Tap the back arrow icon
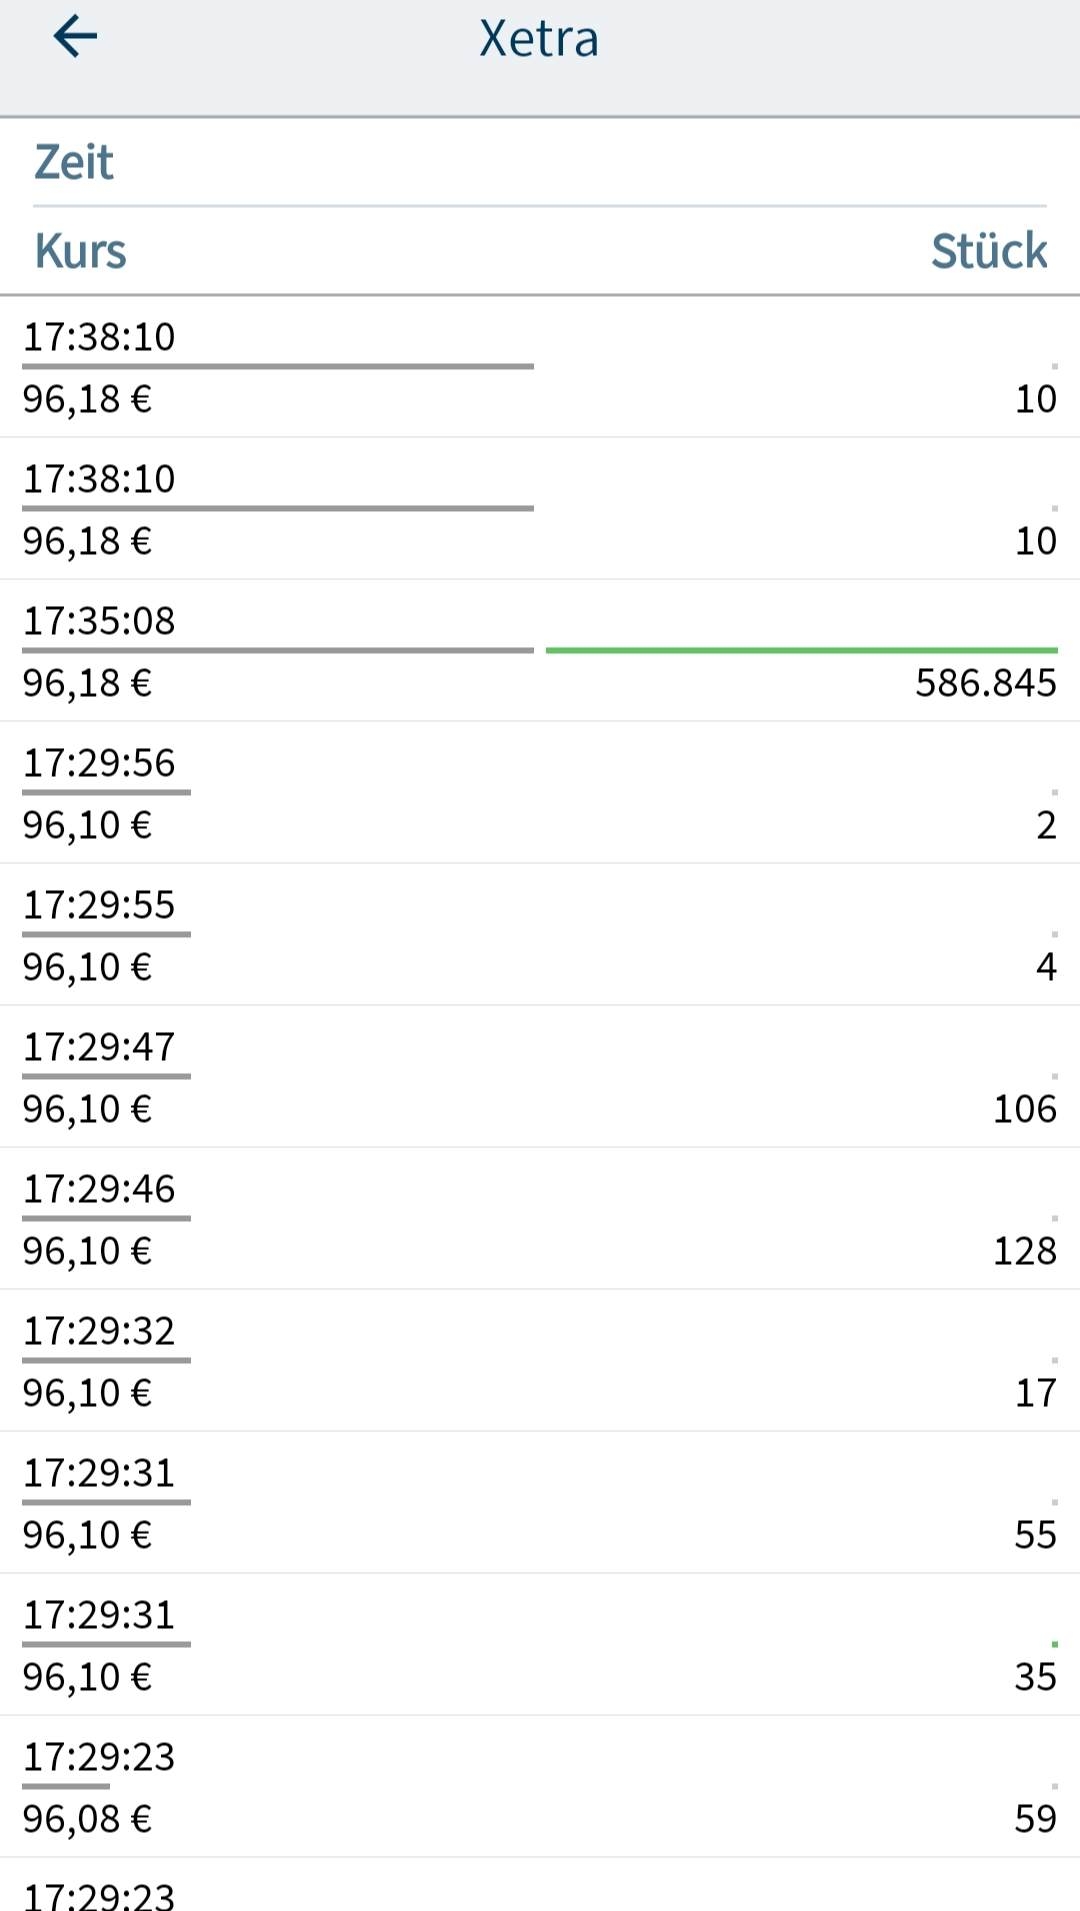This screenshot has height=1911, width=1080. pyautogui.click(x=75, y=38)
